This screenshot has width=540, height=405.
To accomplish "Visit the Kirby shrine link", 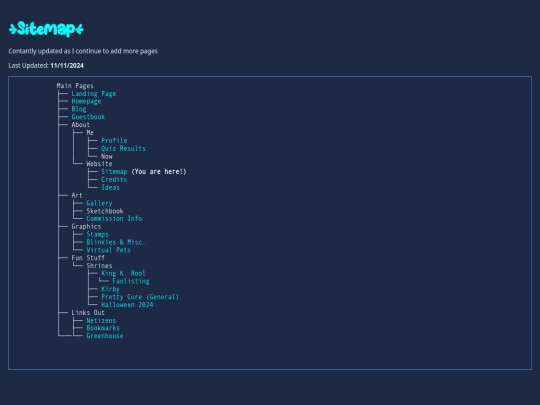I will coord(110,289).
